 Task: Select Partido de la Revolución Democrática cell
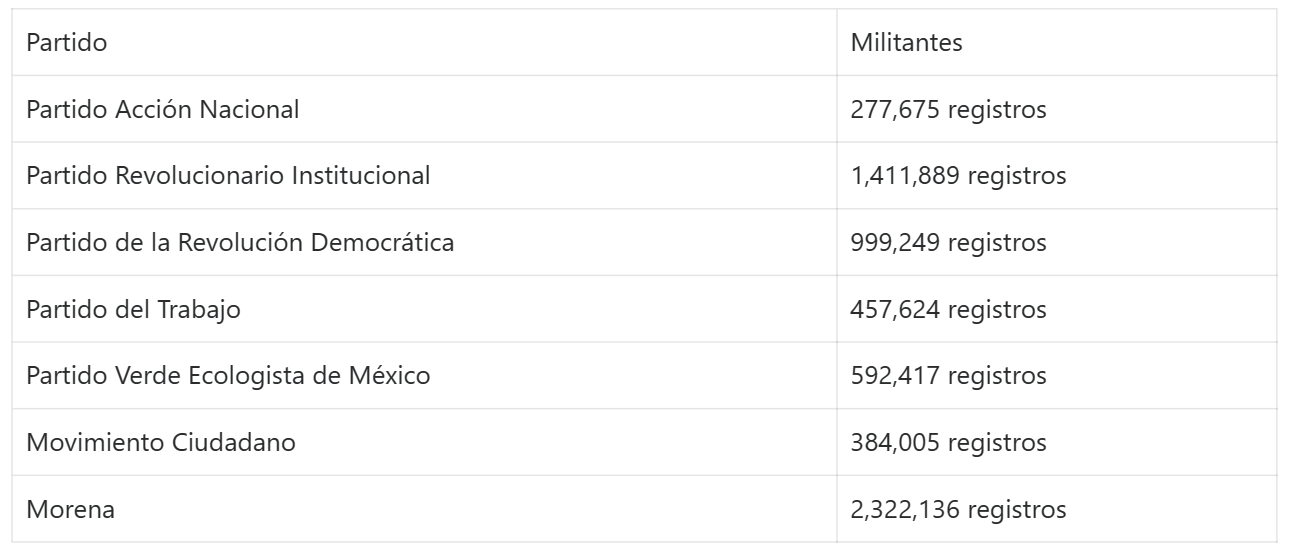[240, 243]
